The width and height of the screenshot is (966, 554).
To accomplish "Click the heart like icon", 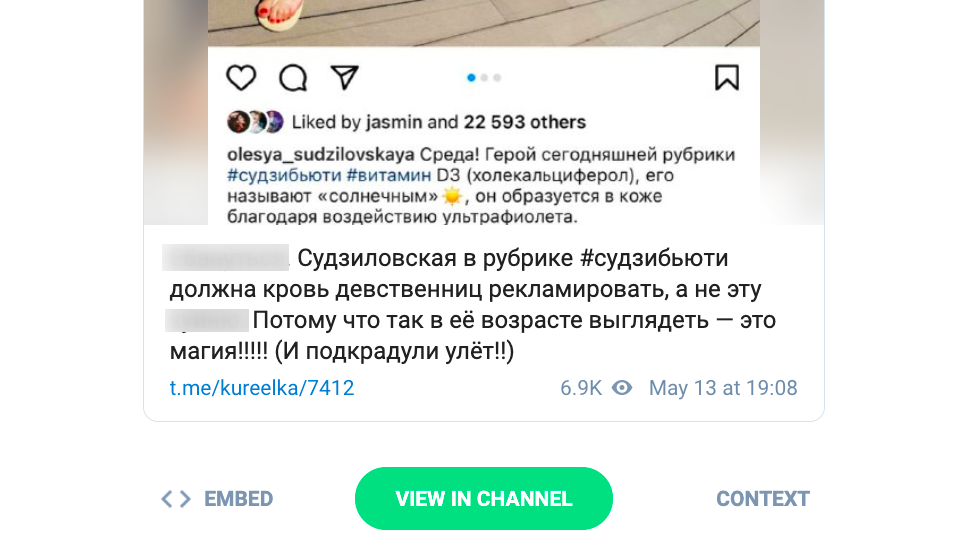I will pyautogui.click(x=241, y=78).
